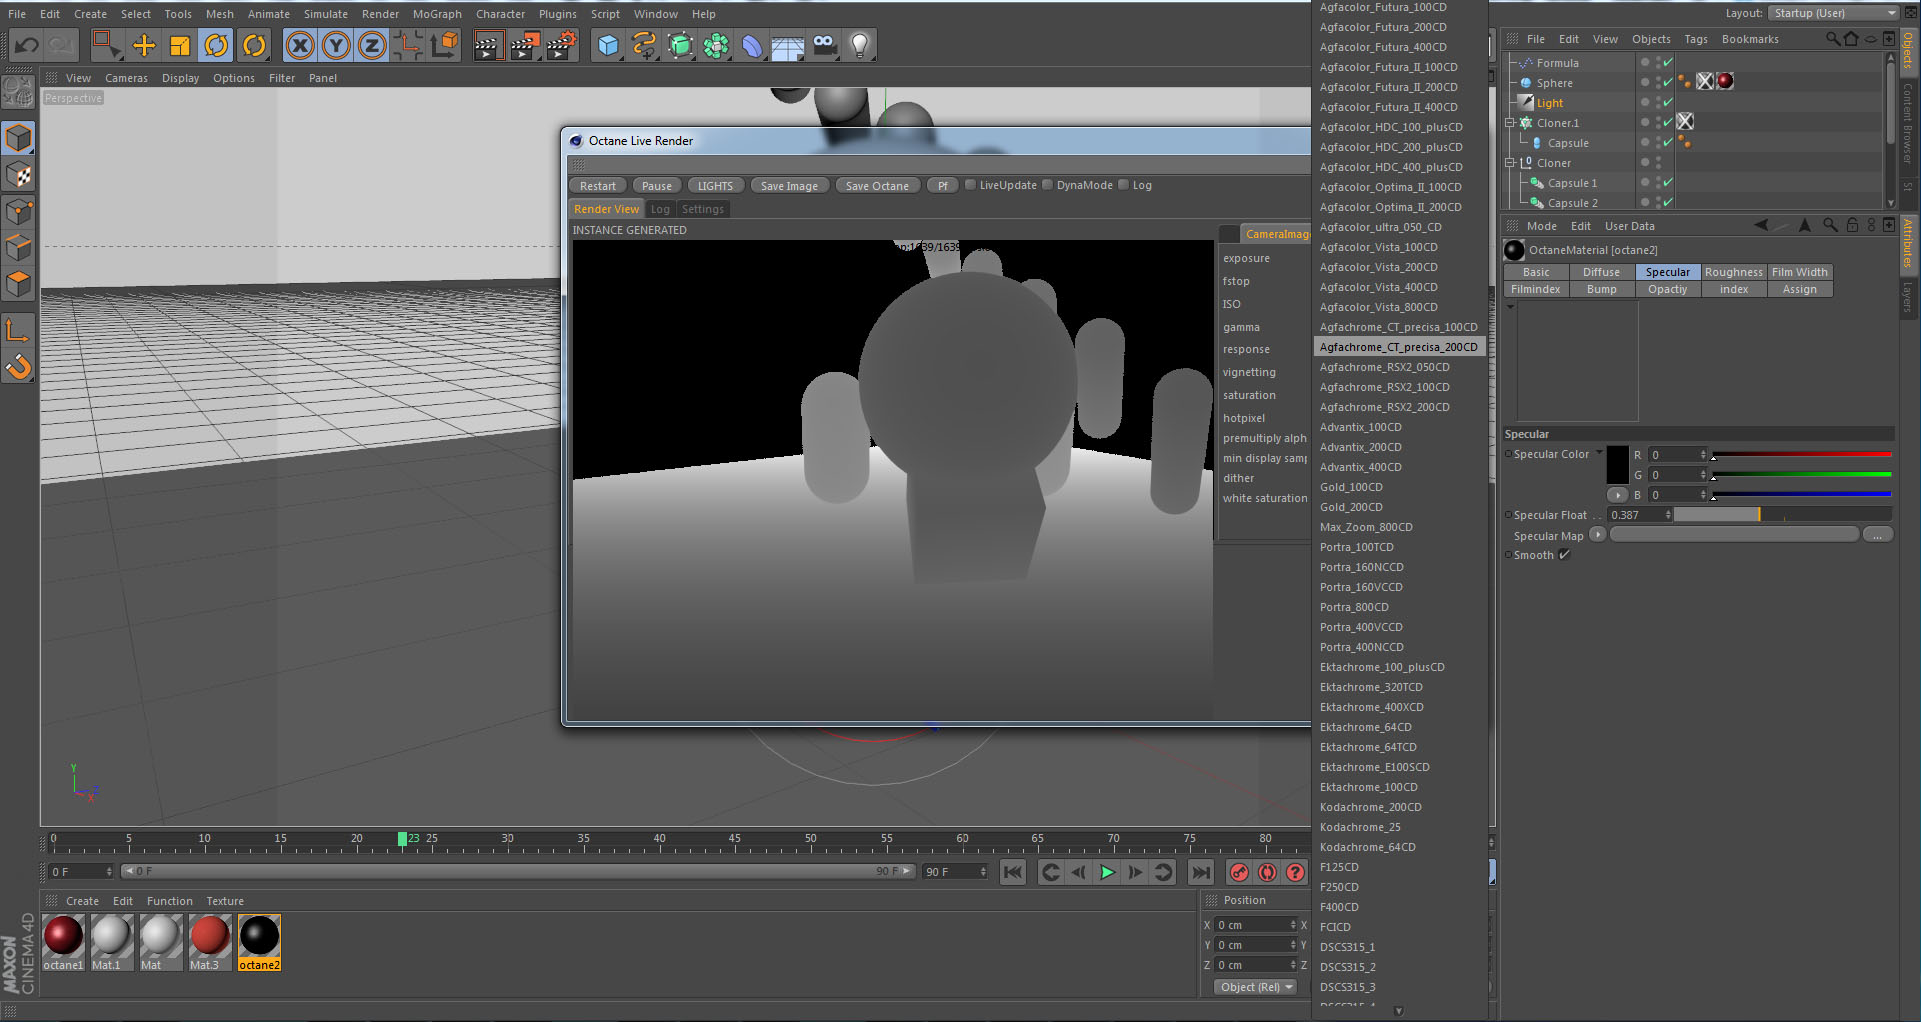The height and width of the screenshot is (1022, 1921).
Task: Click the down arrow under the film list
Action: pyautogui.click(x=1398, y=1011)
